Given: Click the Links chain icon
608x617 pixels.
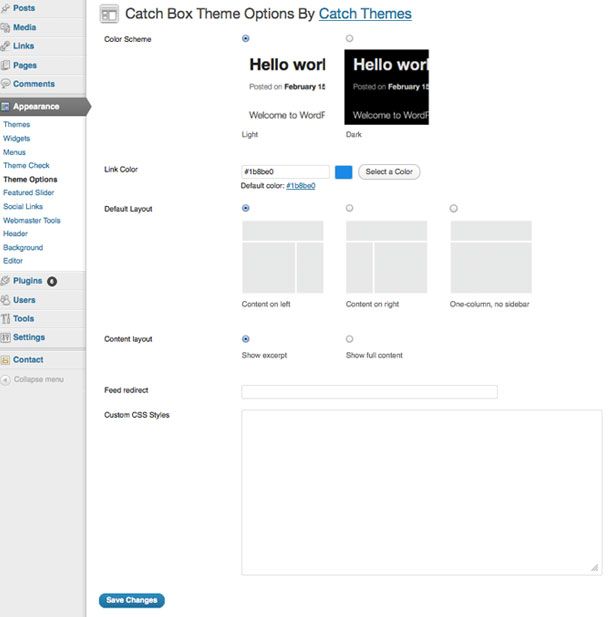Looking at the screenshot, I should click(5, 46).
